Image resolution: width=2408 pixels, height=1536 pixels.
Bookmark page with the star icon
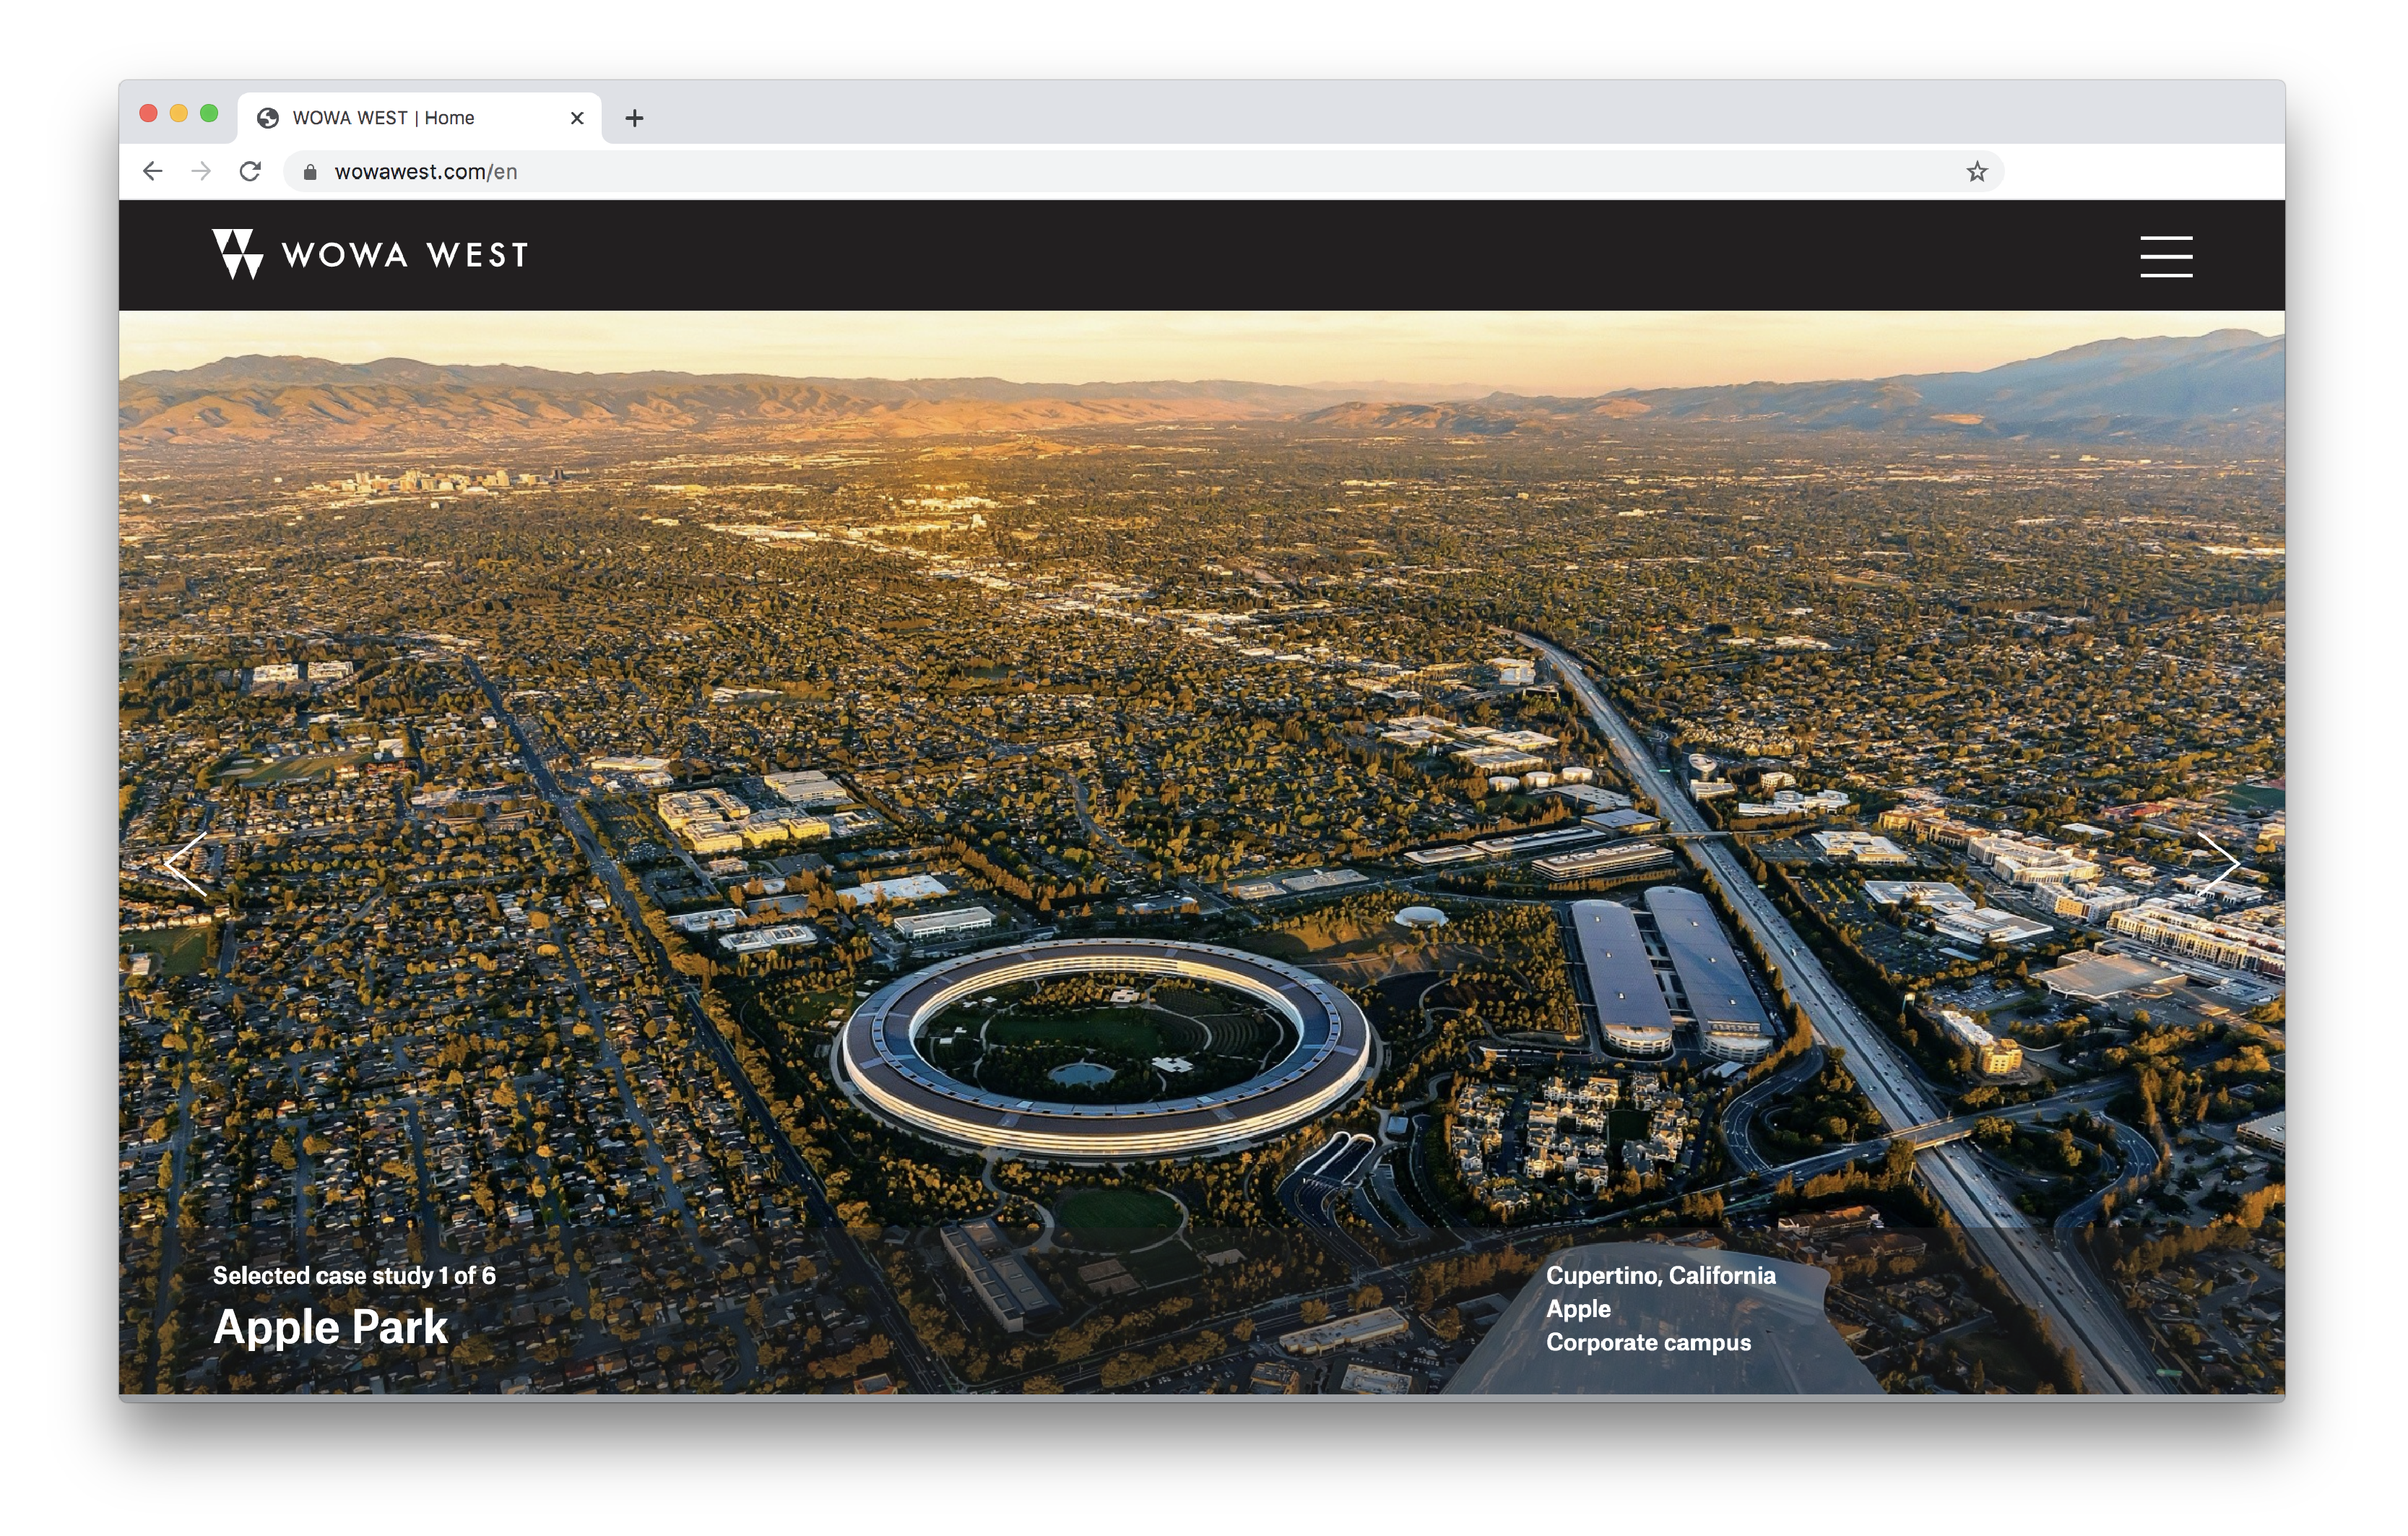click(x=1977, y=172)
